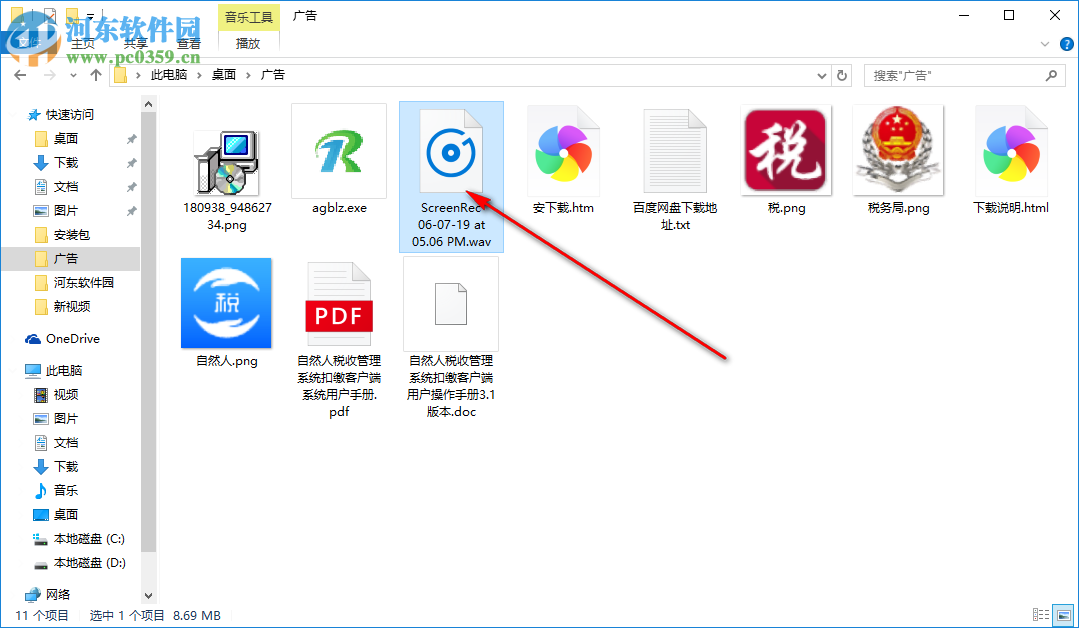Go back with the back arrow
This screenshot has height=628, width=1079.
[20, 75]
